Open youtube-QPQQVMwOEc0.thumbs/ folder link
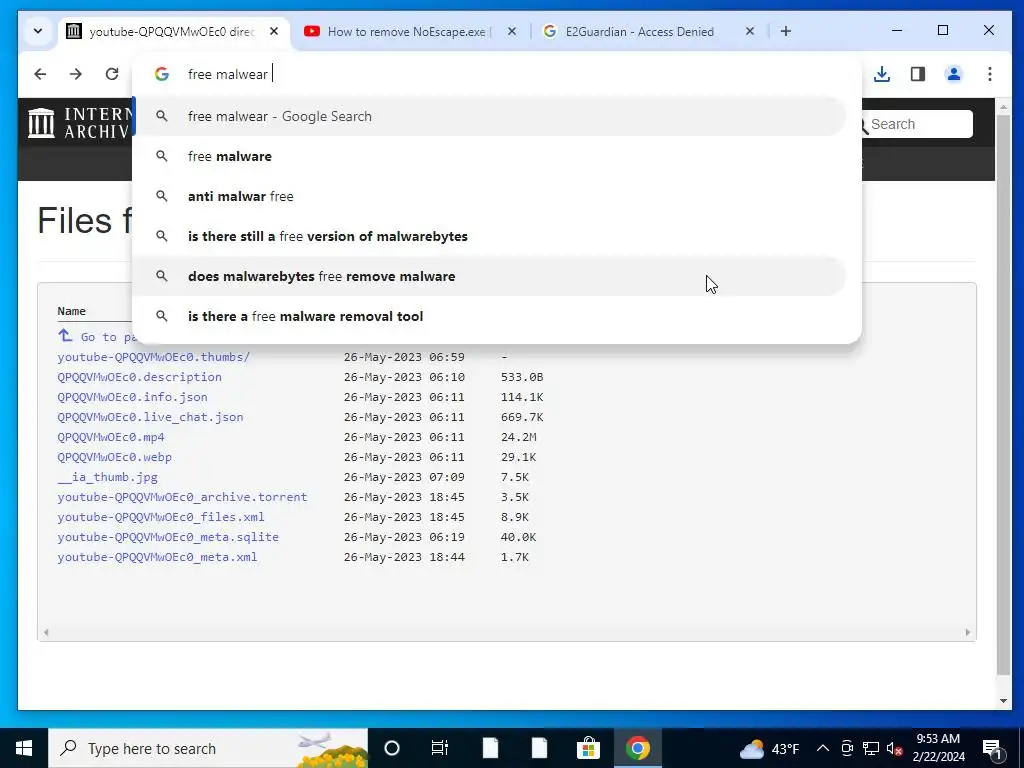 coord(153,357)
